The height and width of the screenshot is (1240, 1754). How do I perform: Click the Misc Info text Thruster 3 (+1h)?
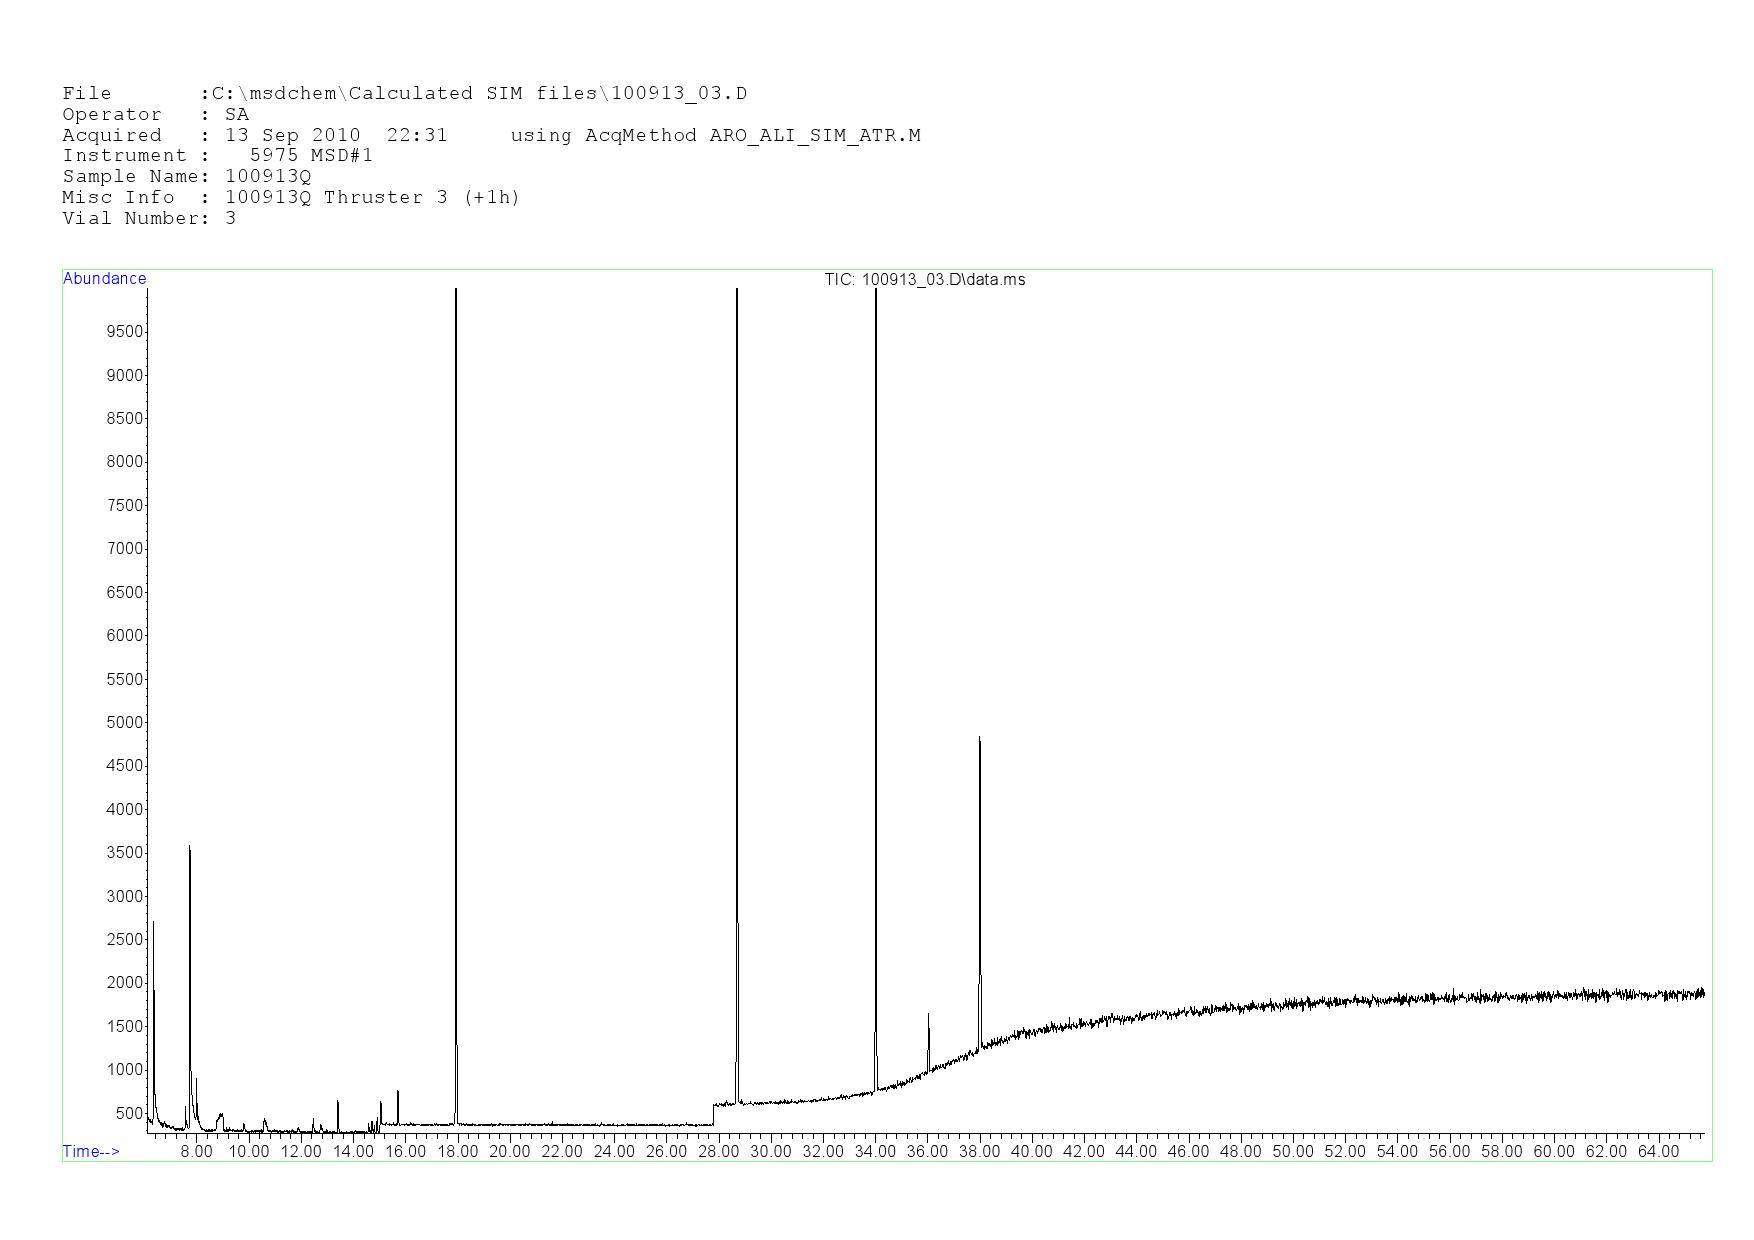(421, 197)
